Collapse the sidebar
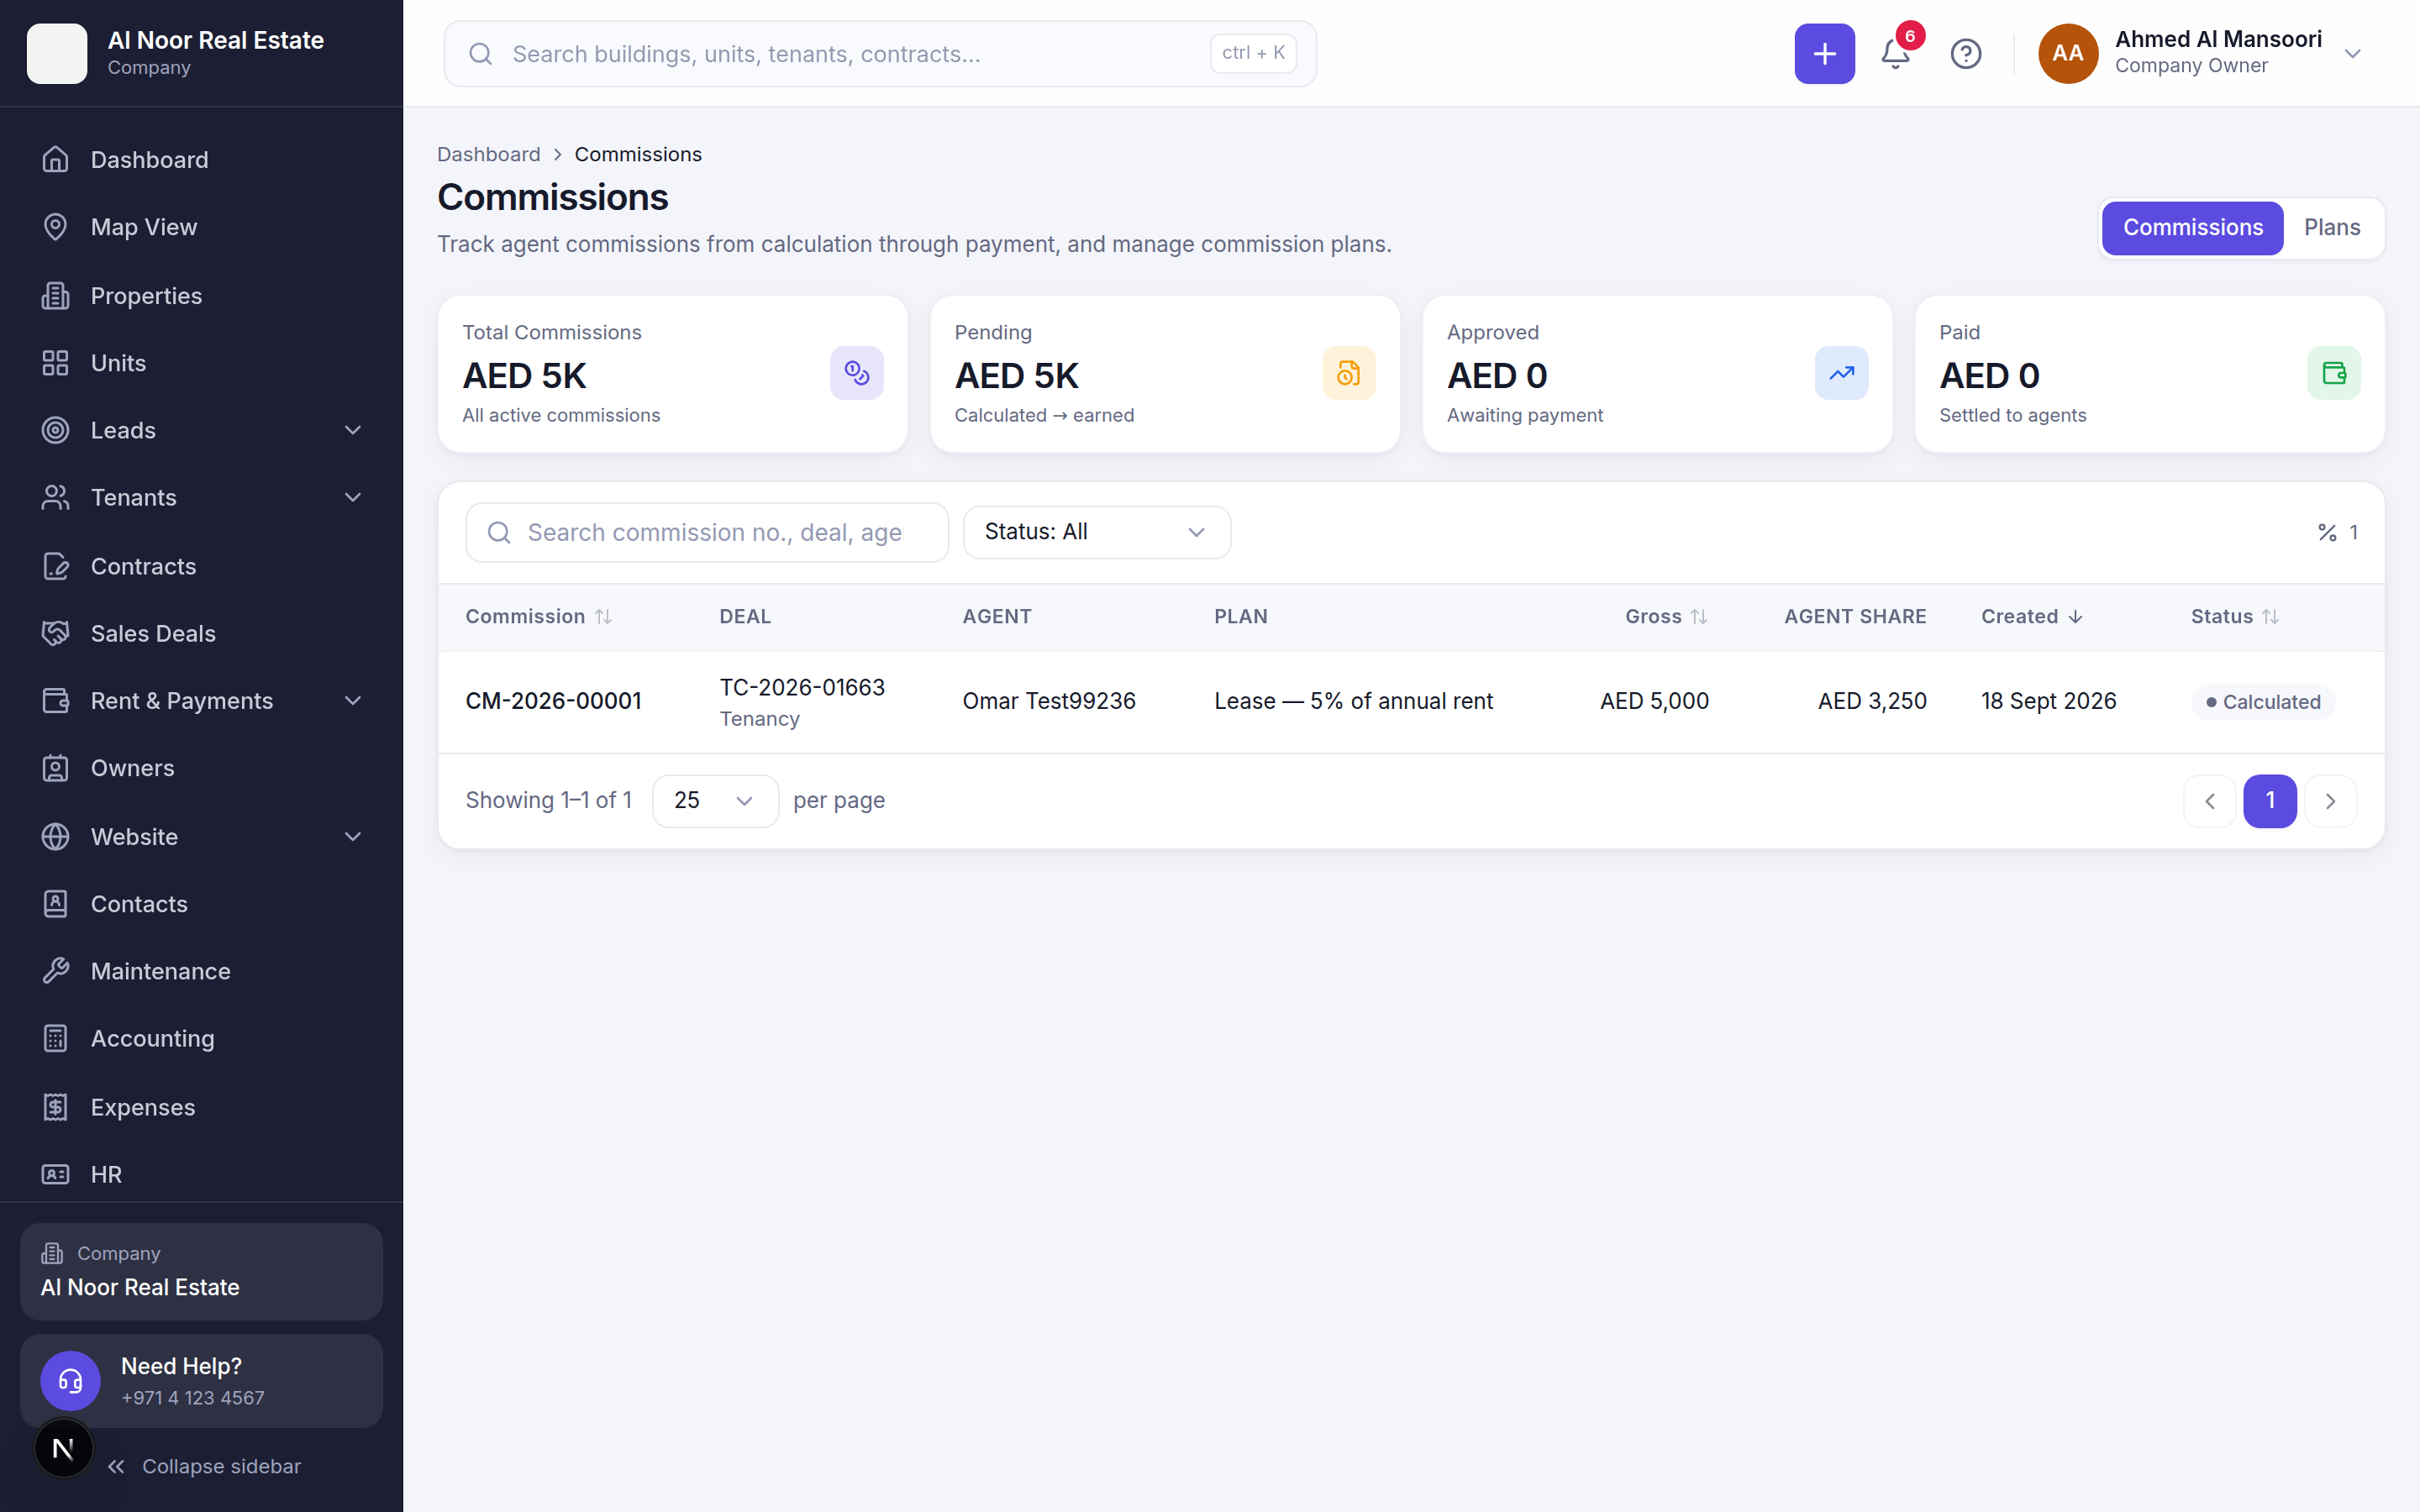The image size is (2420, 1512). pyautogui.click(x=204, y=1466)
